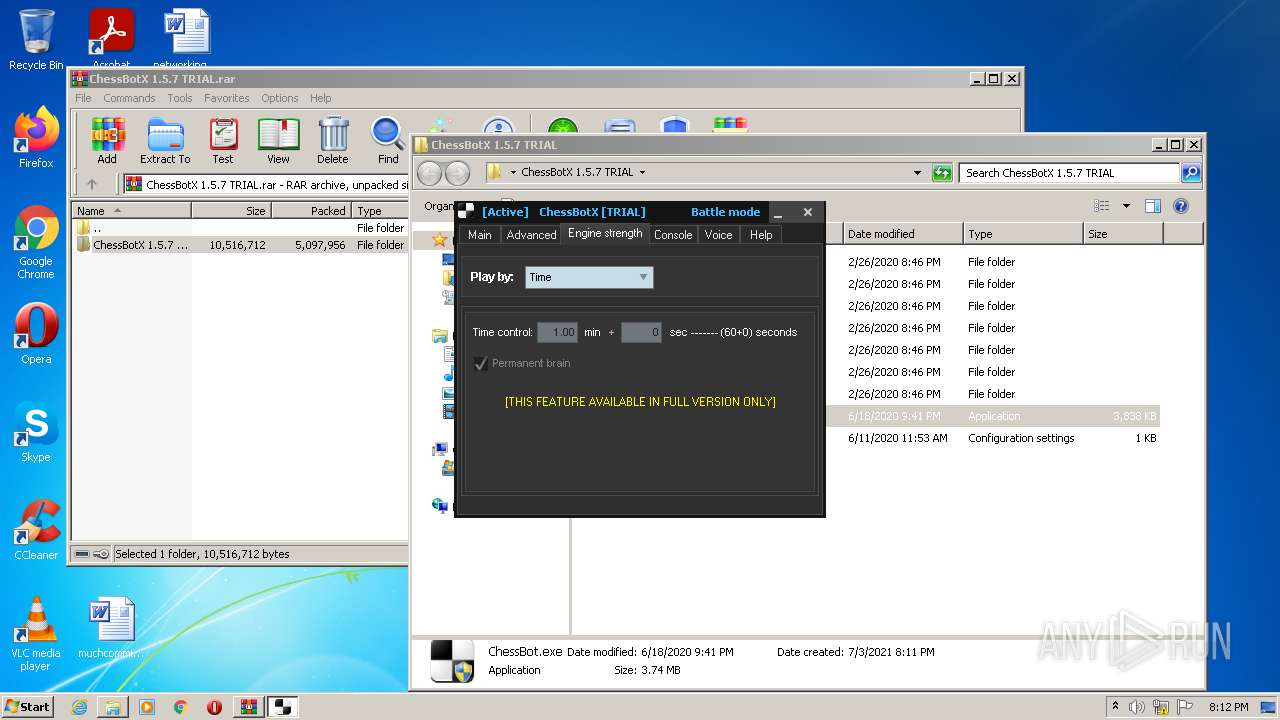Expand system tray hidden icons arrow
1280x720 pixels.
point(1116,707)
